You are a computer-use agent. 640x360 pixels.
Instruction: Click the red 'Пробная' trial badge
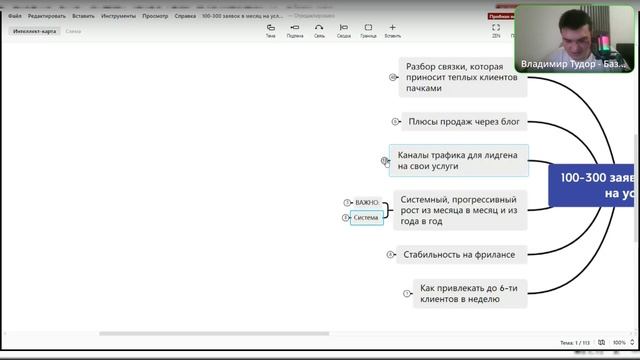pos(501,16)
